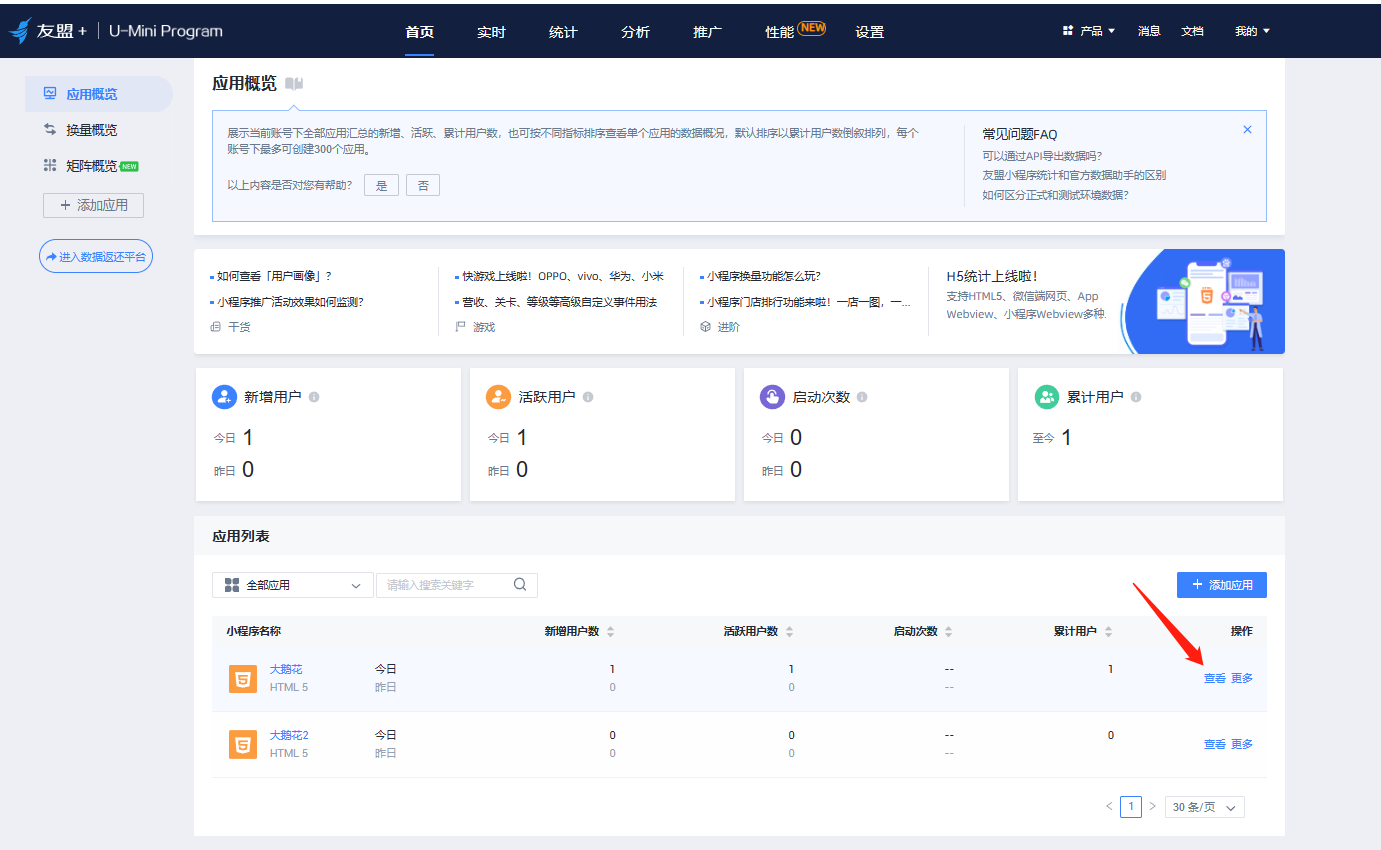The height and width of the screenshot is (850, 1381).
Task: Click the 新增用户 blue user icon
Action: coord(224,397)
